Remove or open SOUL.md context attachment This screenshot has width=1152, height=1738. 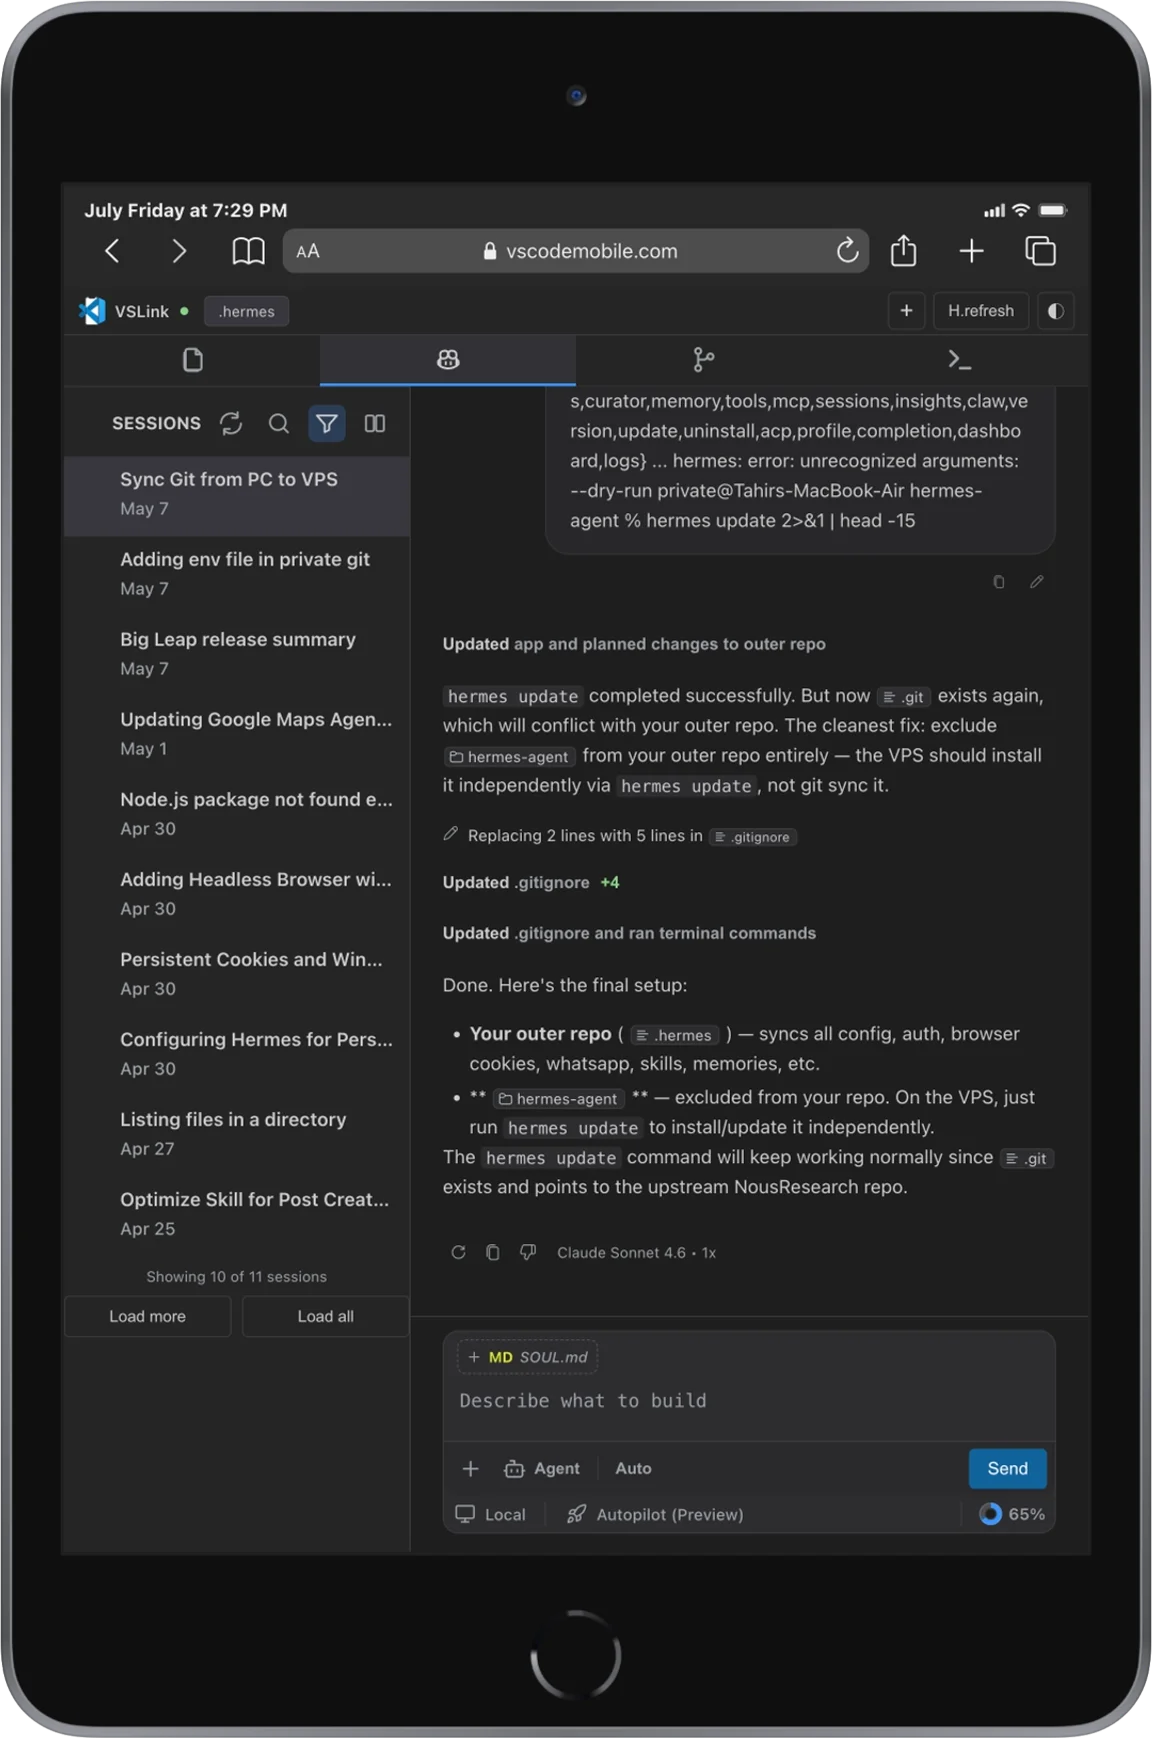527,1357
